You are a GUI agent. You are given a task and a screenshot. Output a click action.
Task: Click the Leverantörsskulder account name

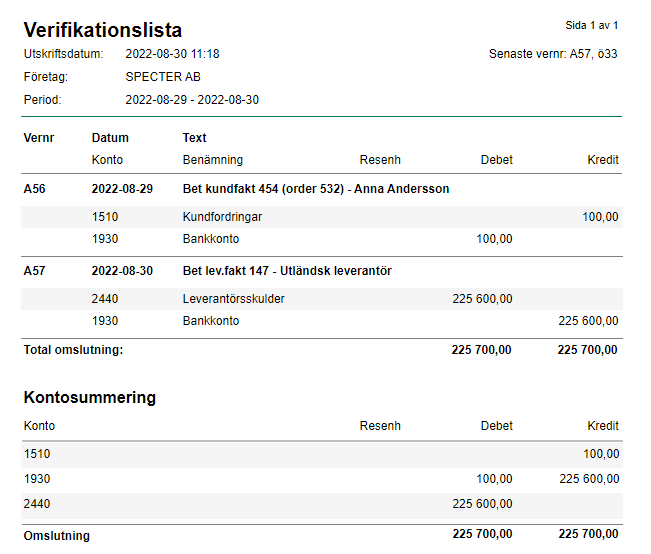coord(233,298)
